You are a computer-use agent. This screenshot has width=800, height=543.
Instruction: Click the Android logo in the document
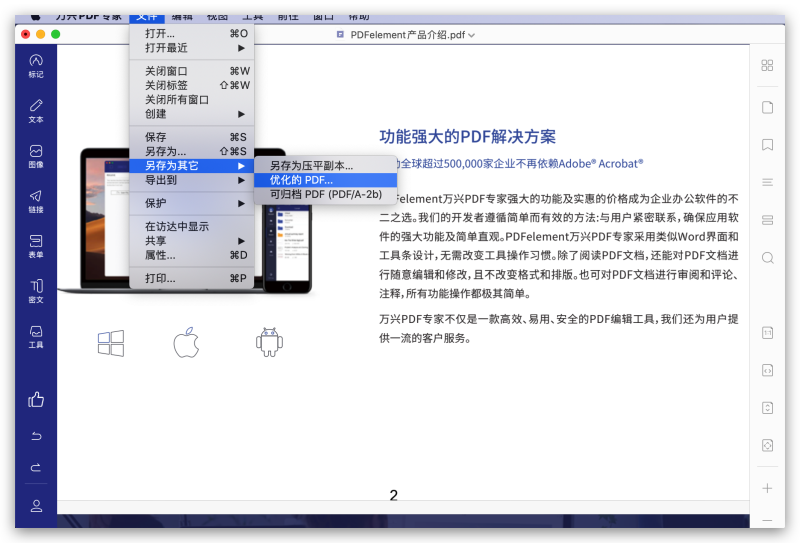pyautogui.click(x=269, y=342)
